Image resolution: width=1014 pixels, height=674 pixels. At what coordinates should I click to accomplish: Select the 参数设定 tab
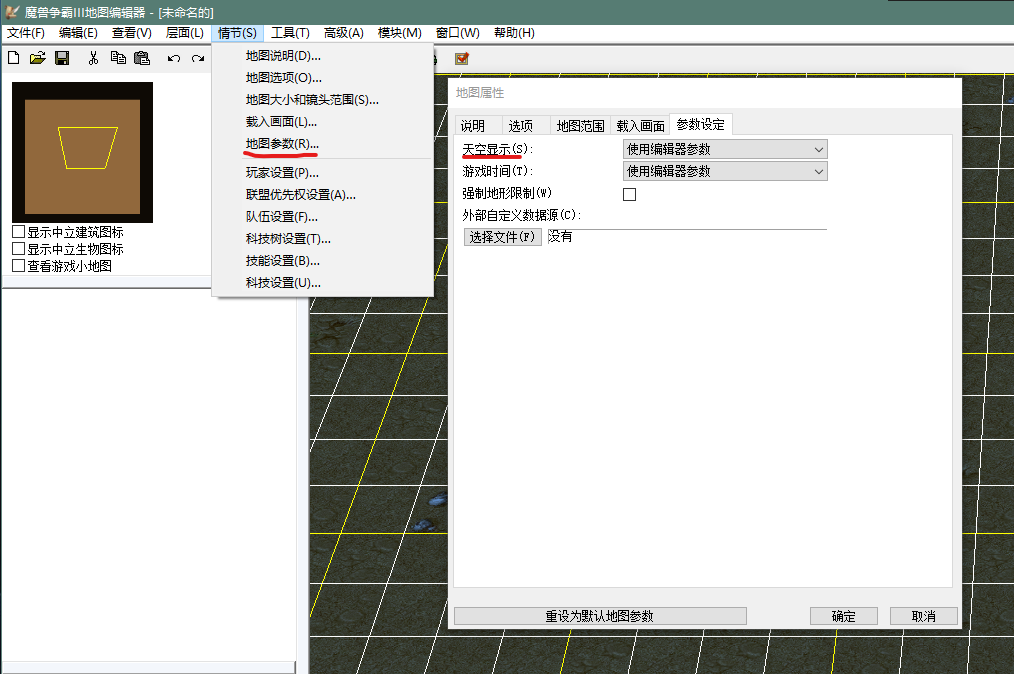701,124
